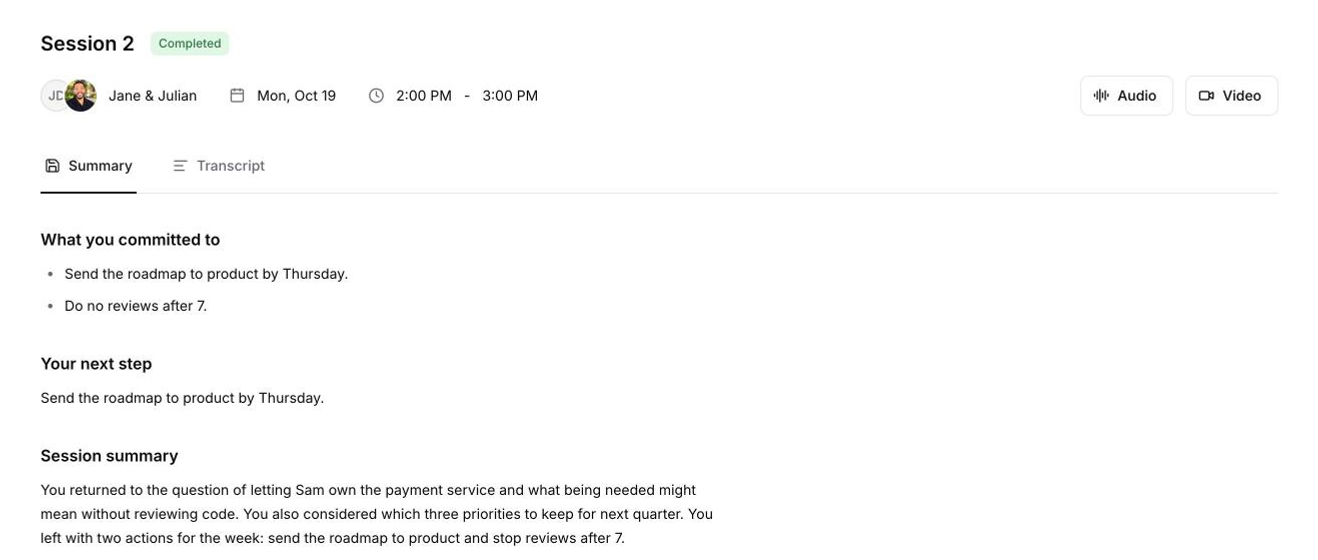
Task: Open the Audio recording
Action: 1126,96
